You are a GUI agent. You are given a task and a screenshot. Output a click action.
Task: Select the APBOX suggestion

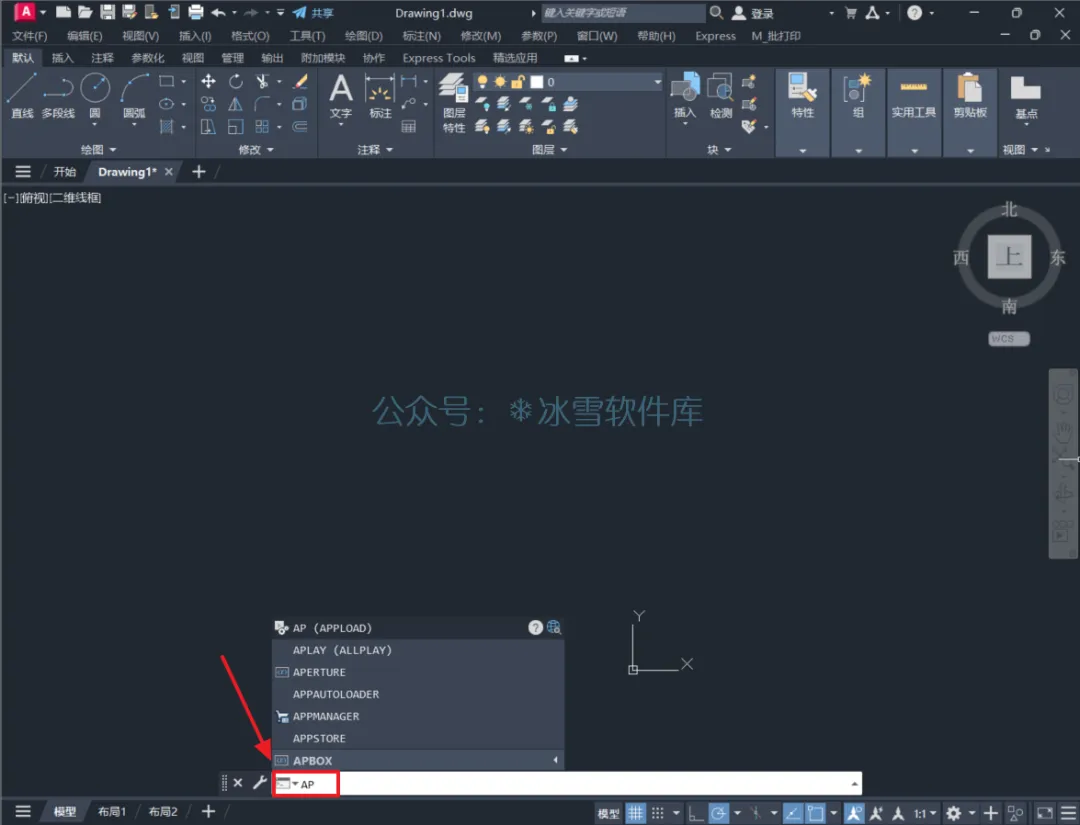point(418,760)
